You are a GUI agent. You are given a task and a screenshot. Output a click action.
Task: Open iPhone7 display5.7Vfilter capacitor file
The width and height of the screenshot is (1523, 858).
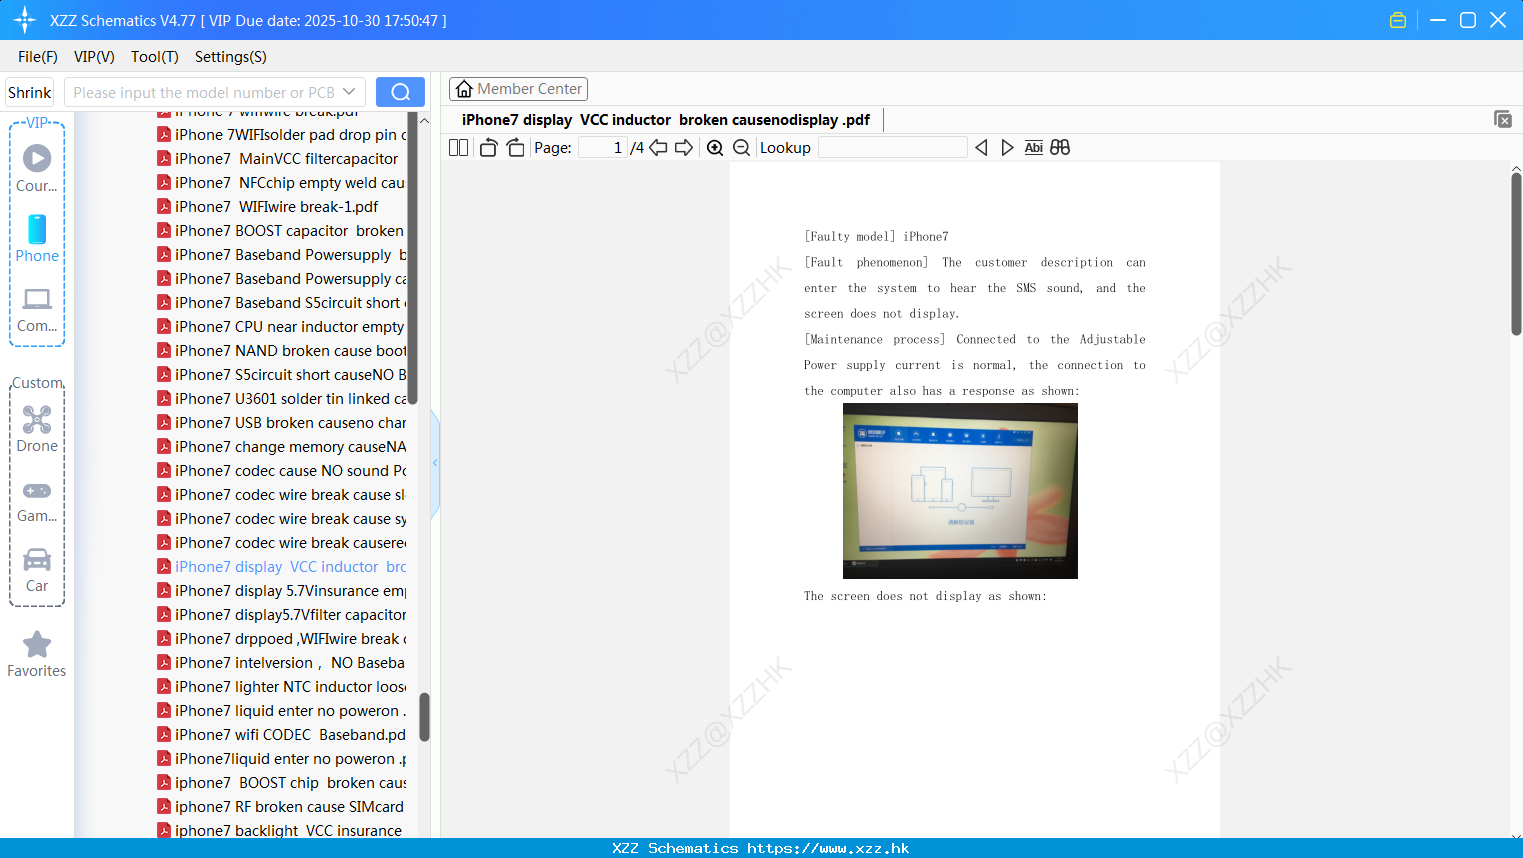[x=282, y=615]
